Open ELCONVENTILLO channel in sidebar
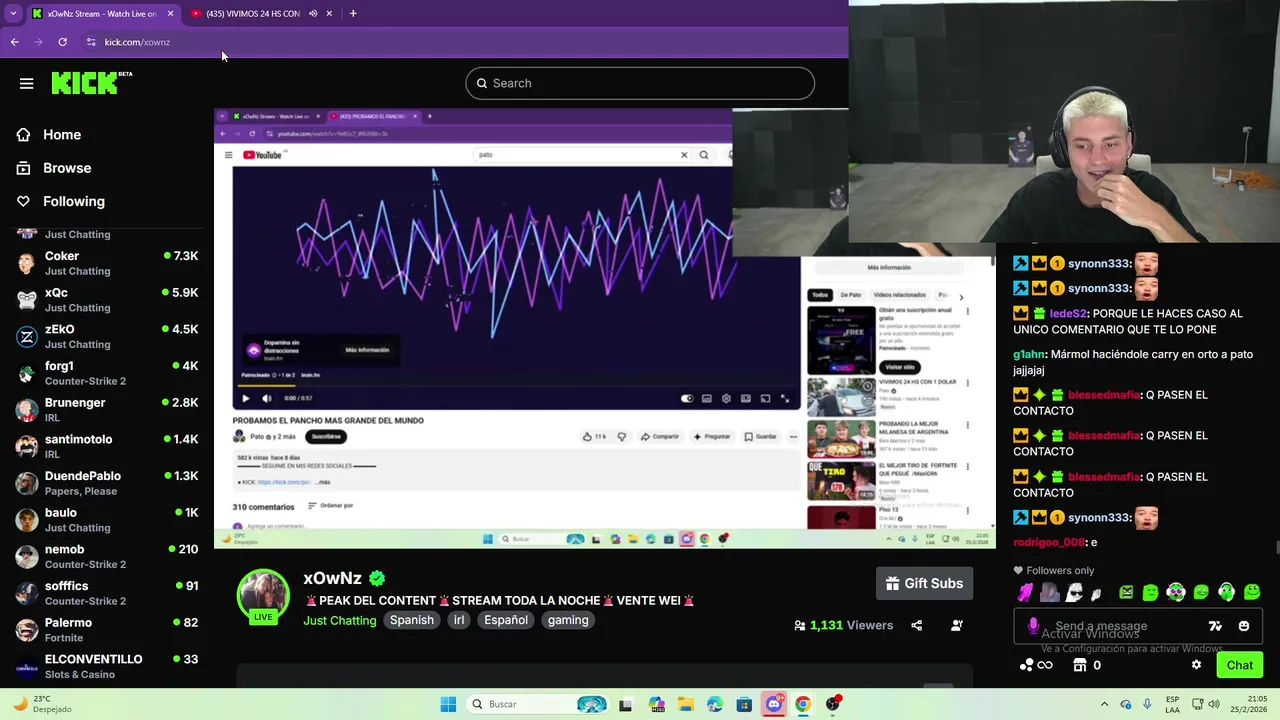1280x720 pixels. pos(107,666)
